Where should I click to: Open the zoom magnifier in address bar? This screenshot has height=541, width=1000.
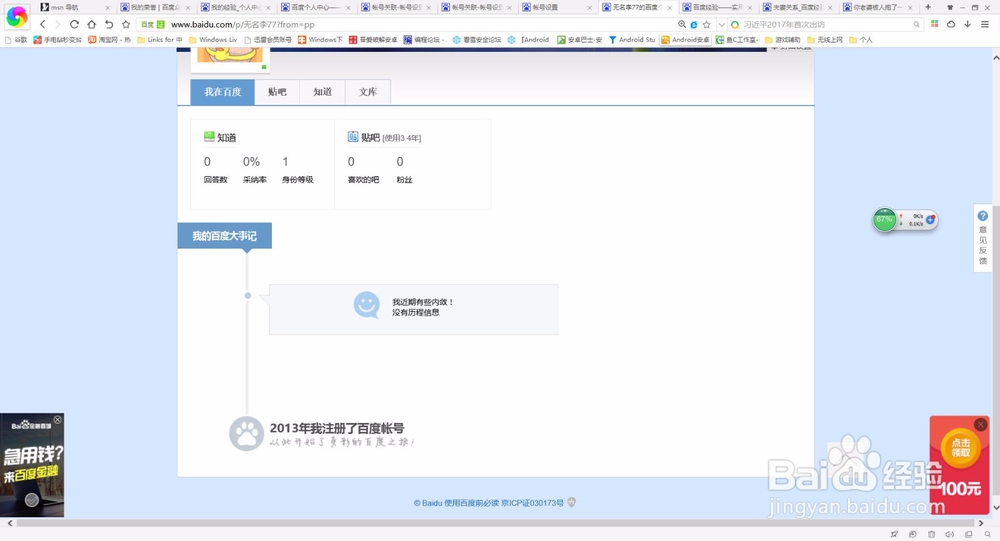pos(682,24)
